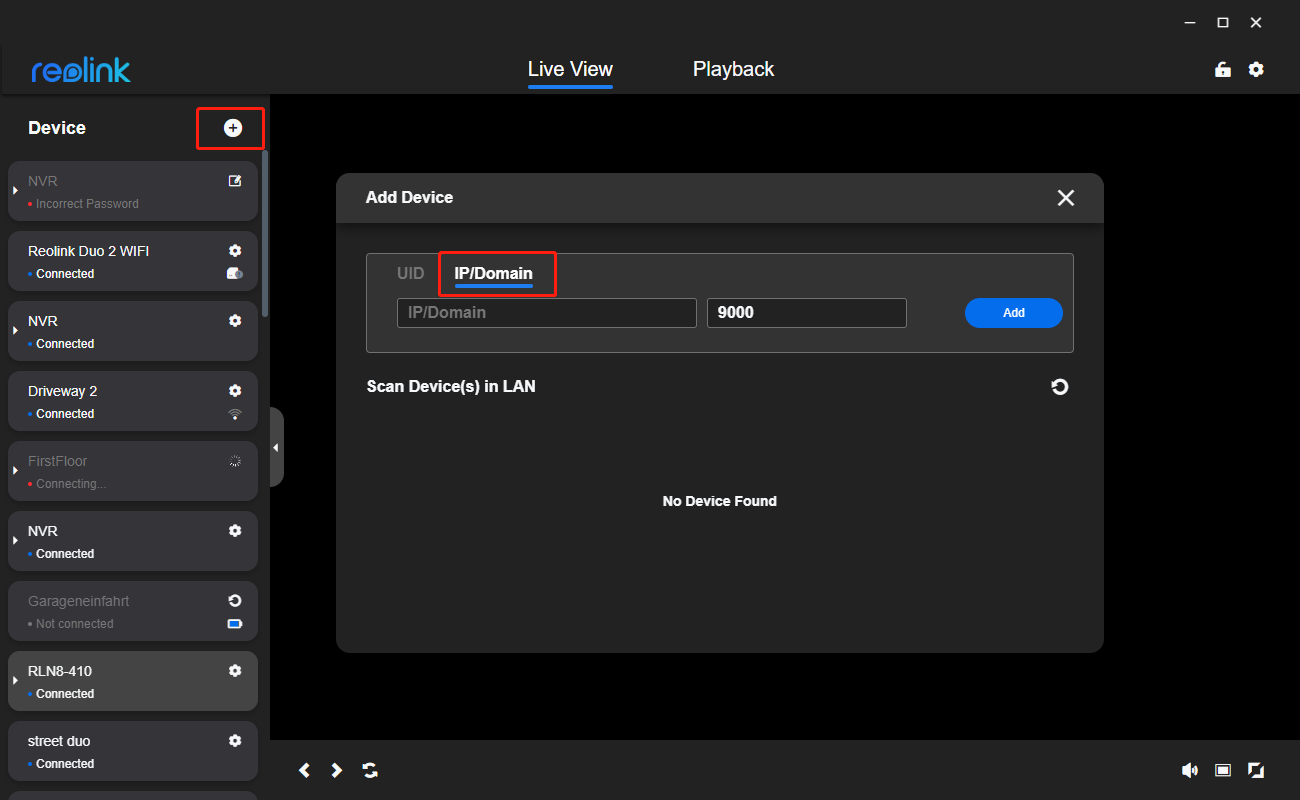
Task: Open settings gear for street duo
Action: pyautogui.click(x=235, y=741)
